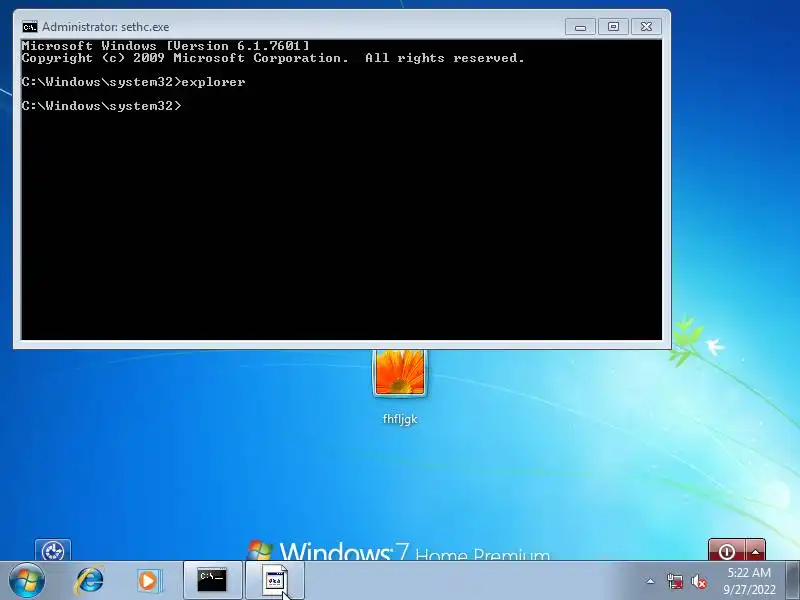Click the Microsoft Windows version line

pyautogui.click(x=165, y=45)
